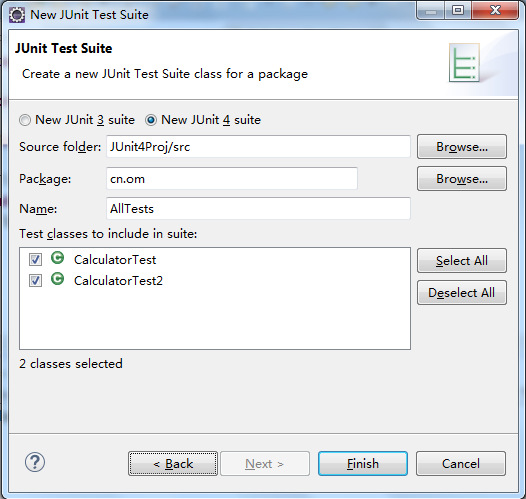Select the New JUnit 3 suite radio button
Viewport: 526px width, 499px height.
(25, 120)
